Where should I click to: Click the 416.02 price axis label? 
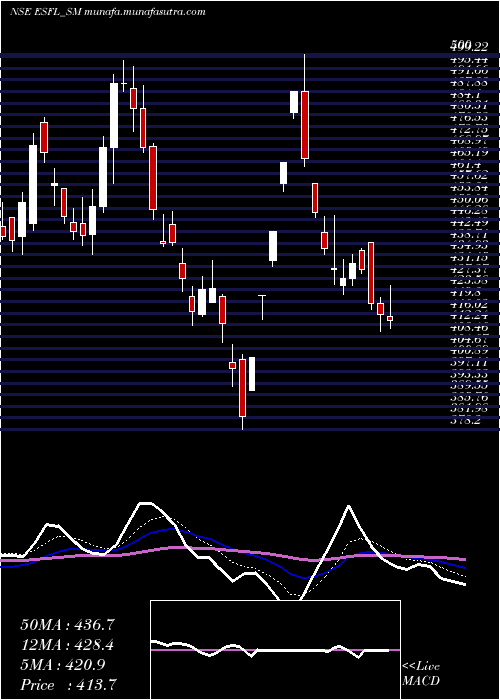coord(469,304)
